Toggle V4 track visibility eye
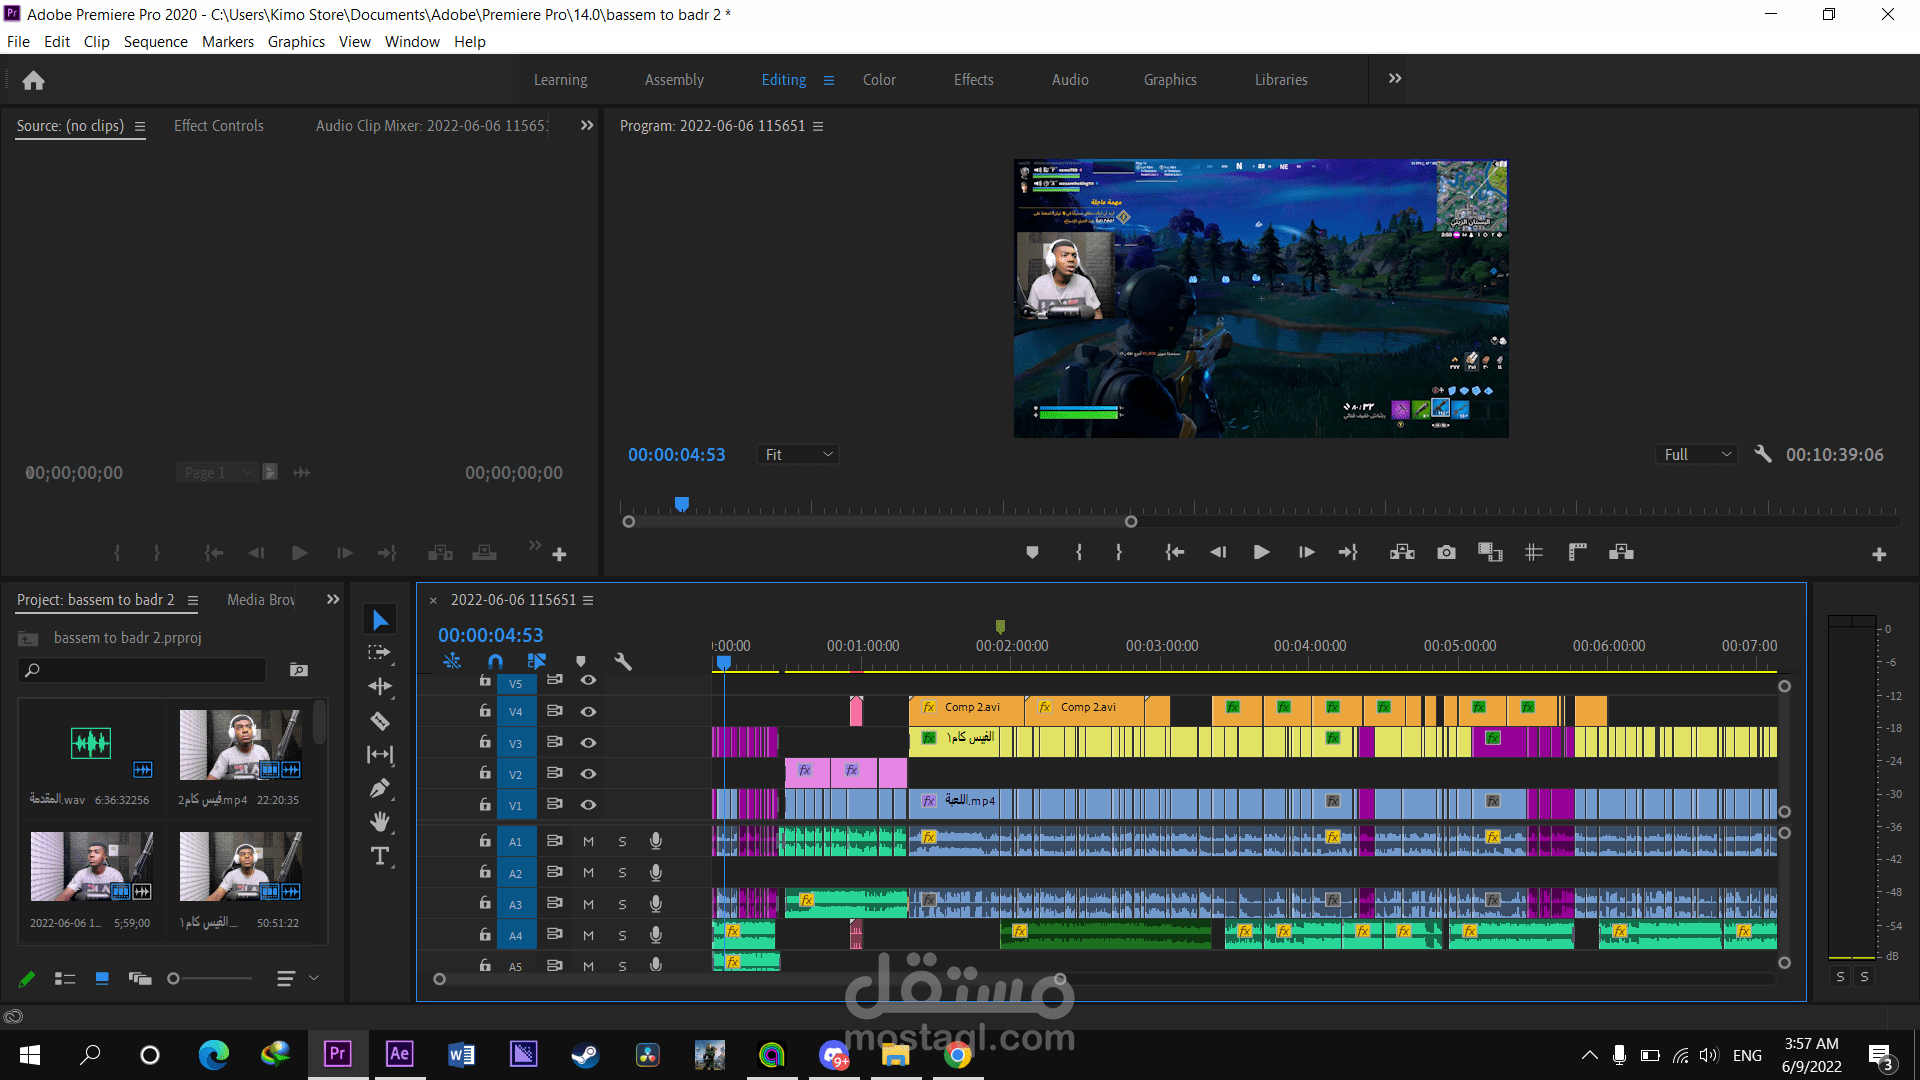This screenshot has height=1080, width=1920. 588,712
